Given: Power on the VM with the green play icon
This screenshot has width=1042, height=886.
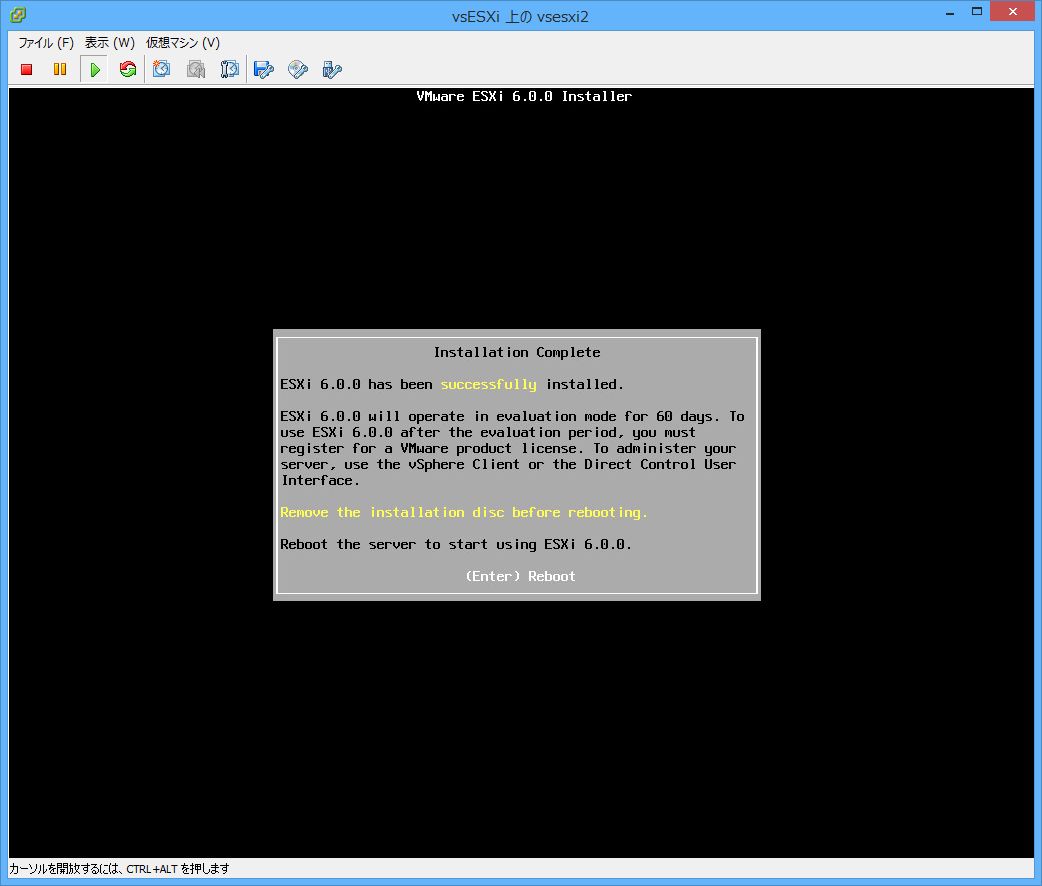Looking at the screenshot, I should pyautogui.click(x=94, y=69).
